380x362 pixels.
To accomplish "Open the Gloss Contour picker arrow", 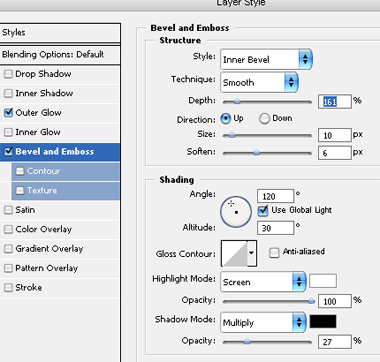I will [252, 253].
